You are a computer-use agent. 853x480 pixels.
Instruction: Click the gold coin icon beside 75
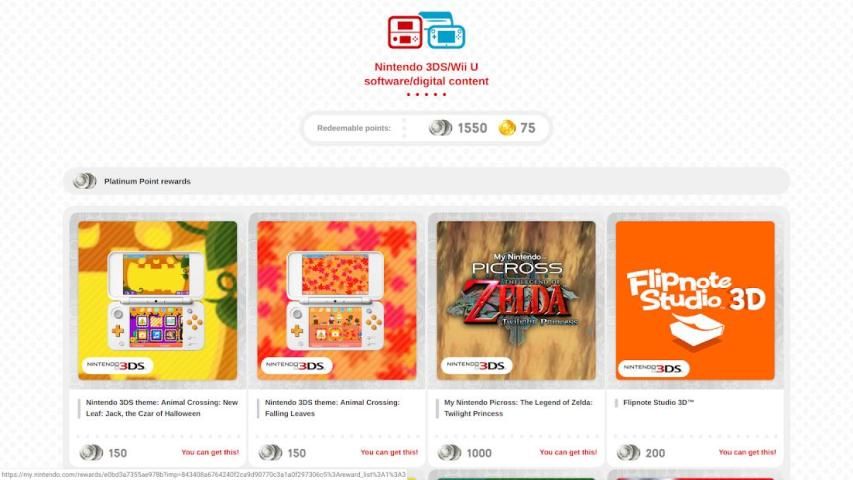(507, 128)
